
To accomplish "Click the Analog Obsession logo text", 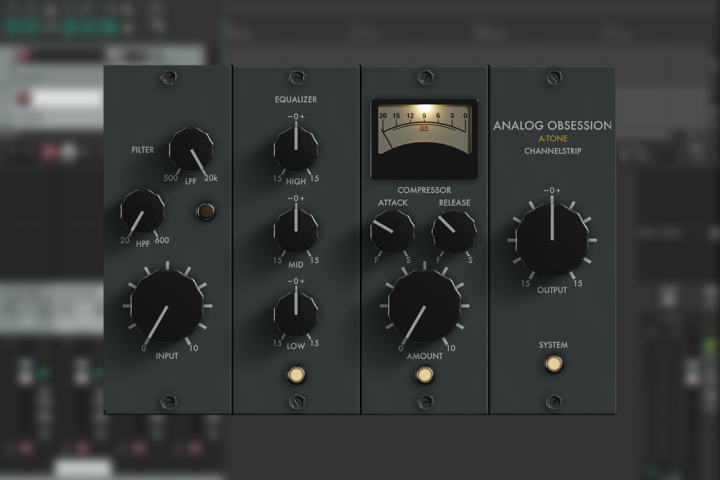I will [552, 126].
